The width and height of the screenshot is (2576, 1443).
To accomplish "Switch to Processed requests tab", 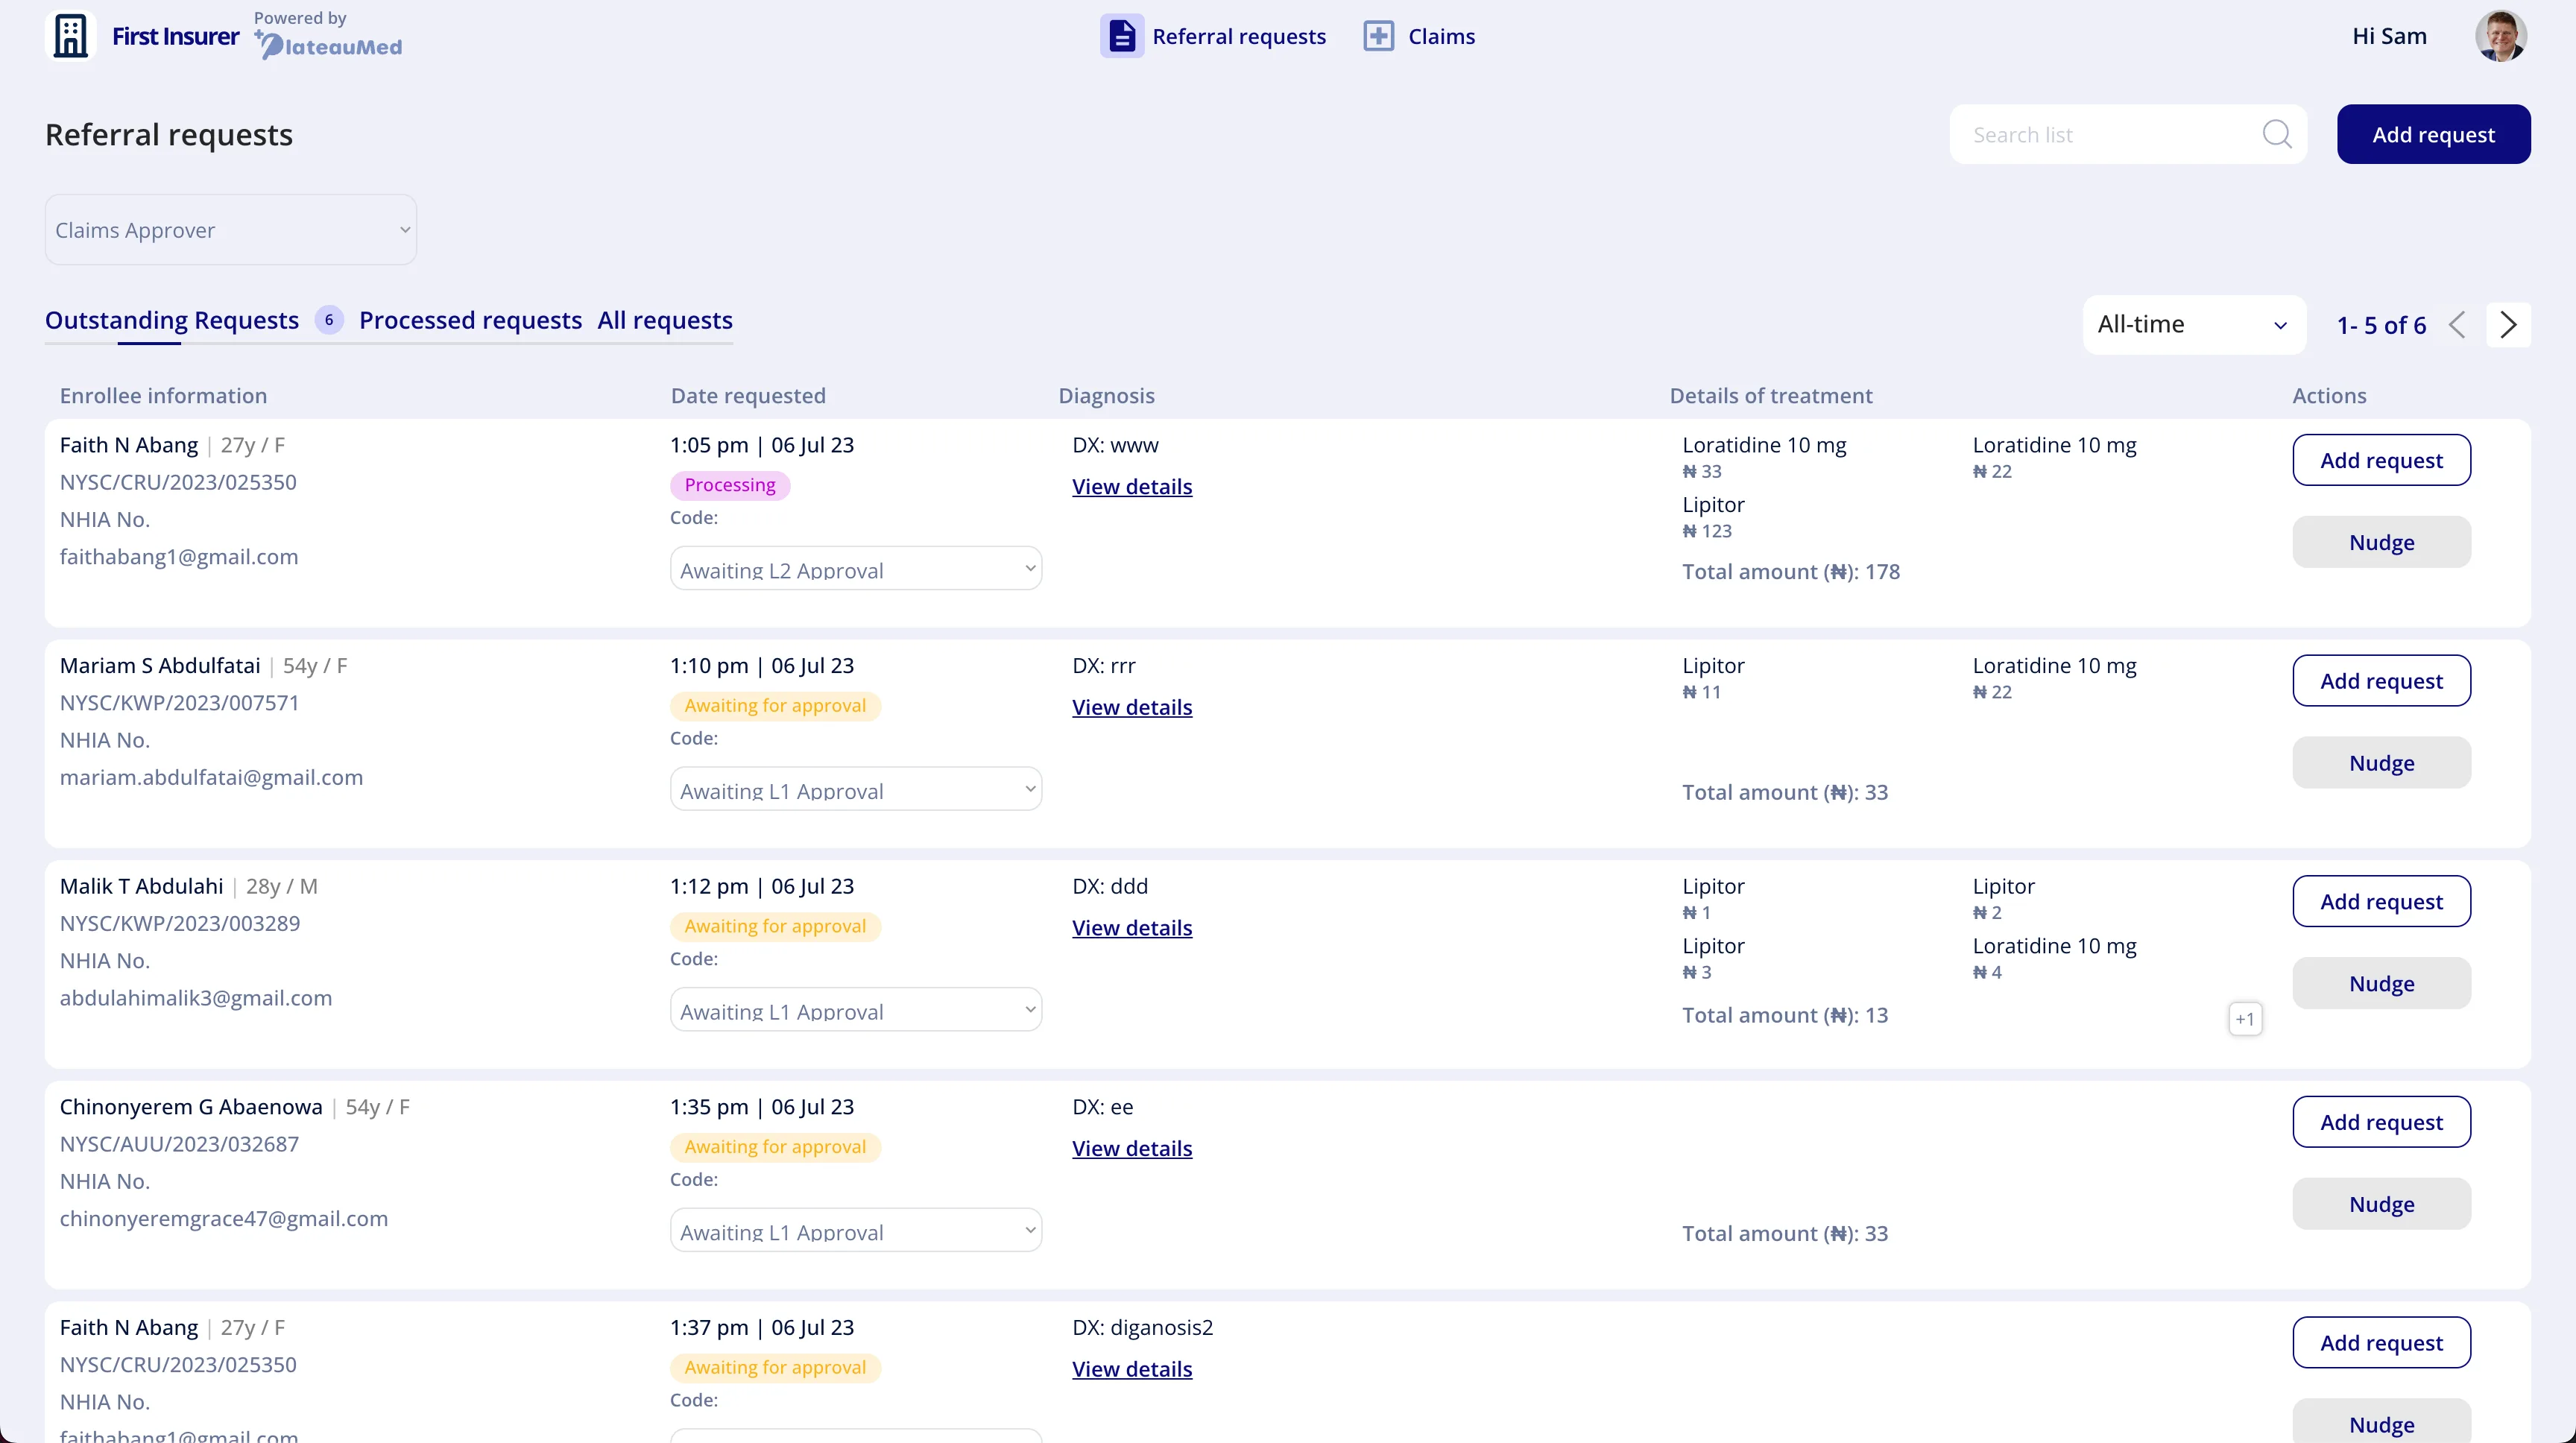I will coord(470,320).
